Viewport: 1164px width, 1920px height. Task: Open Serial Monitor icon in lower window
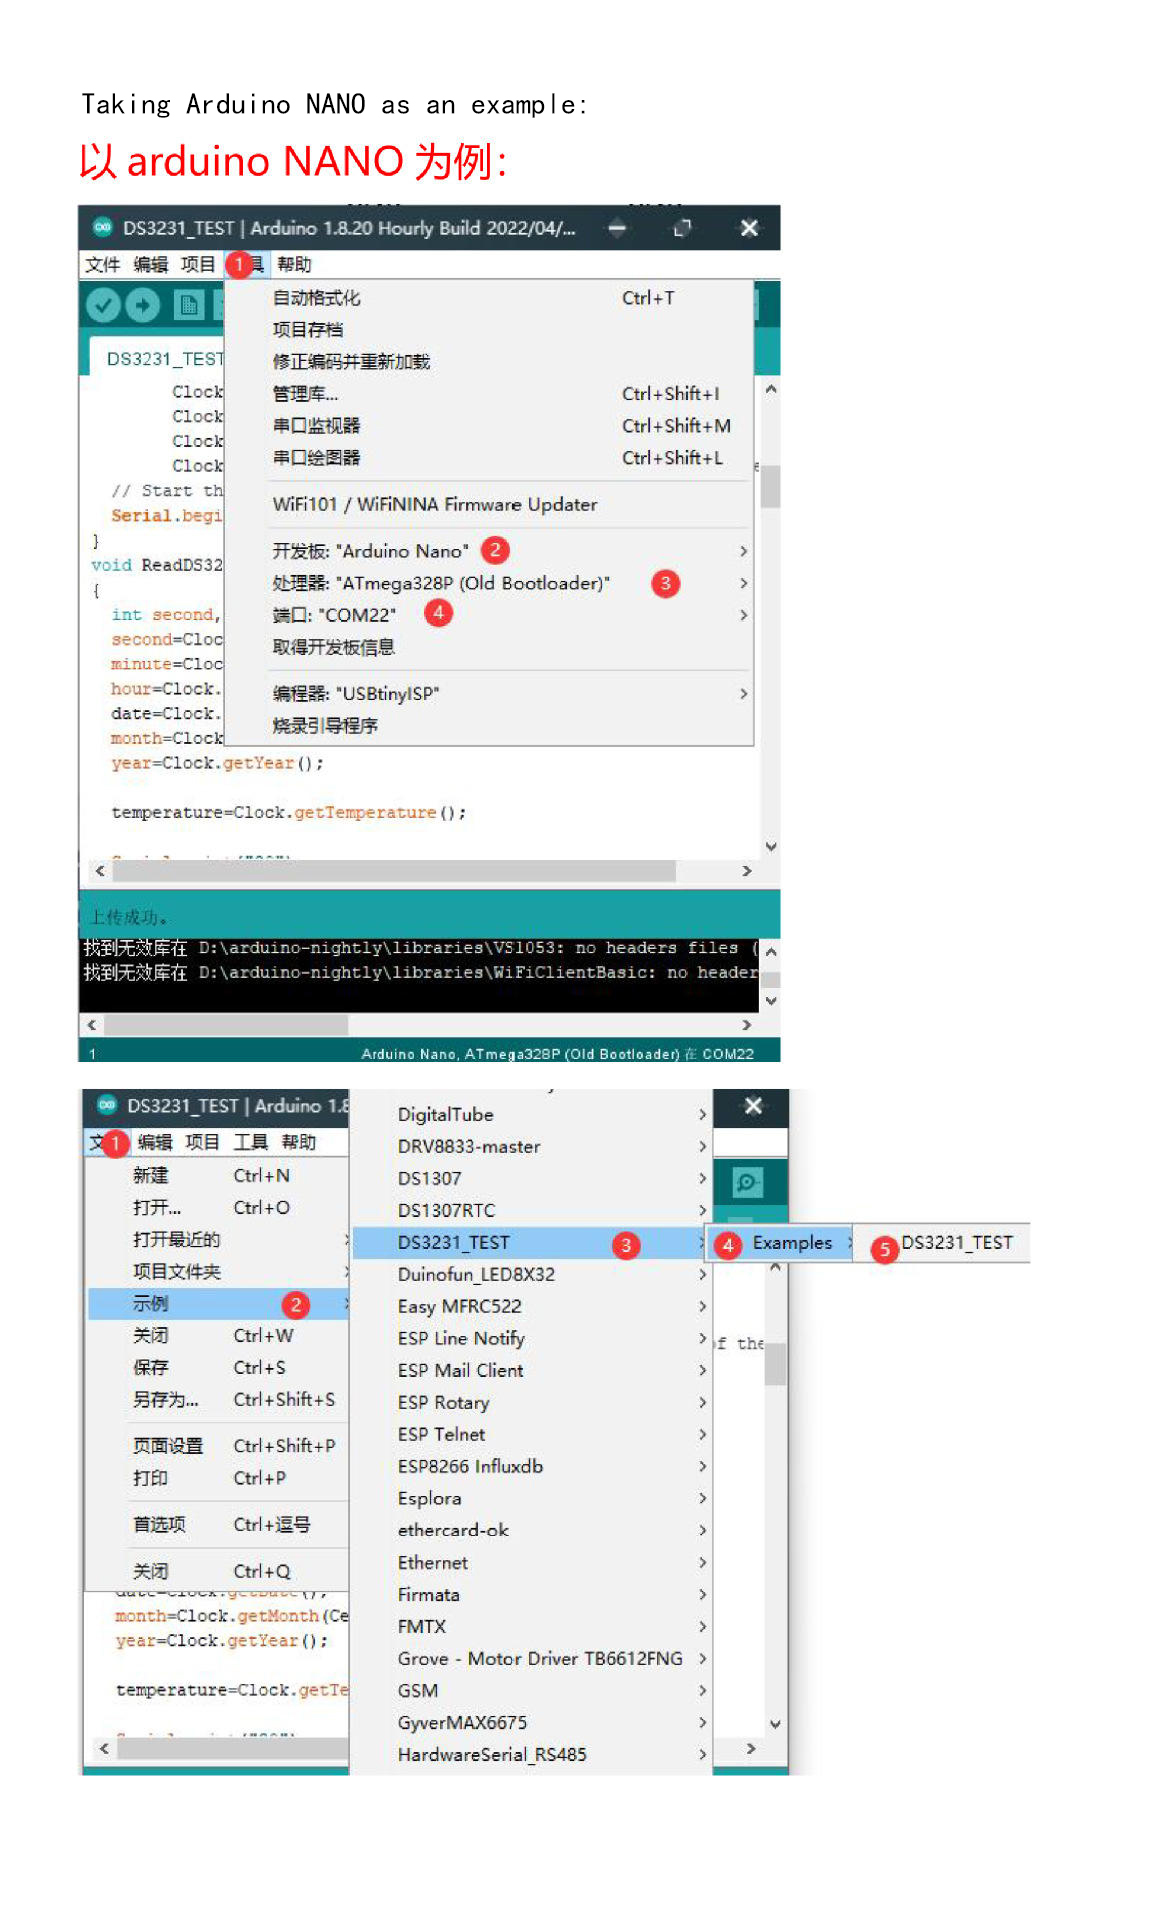pyautogui.click(x=747, y=1183)
